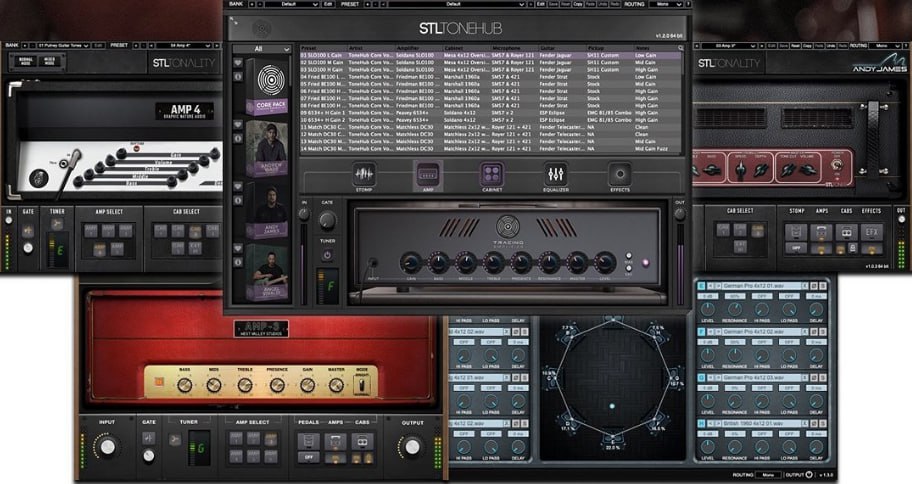The height and width of the screenshot is (484, 912).
Task: Click the Gain knob on Tracing amplifier
Action: [x=409, y=262]
